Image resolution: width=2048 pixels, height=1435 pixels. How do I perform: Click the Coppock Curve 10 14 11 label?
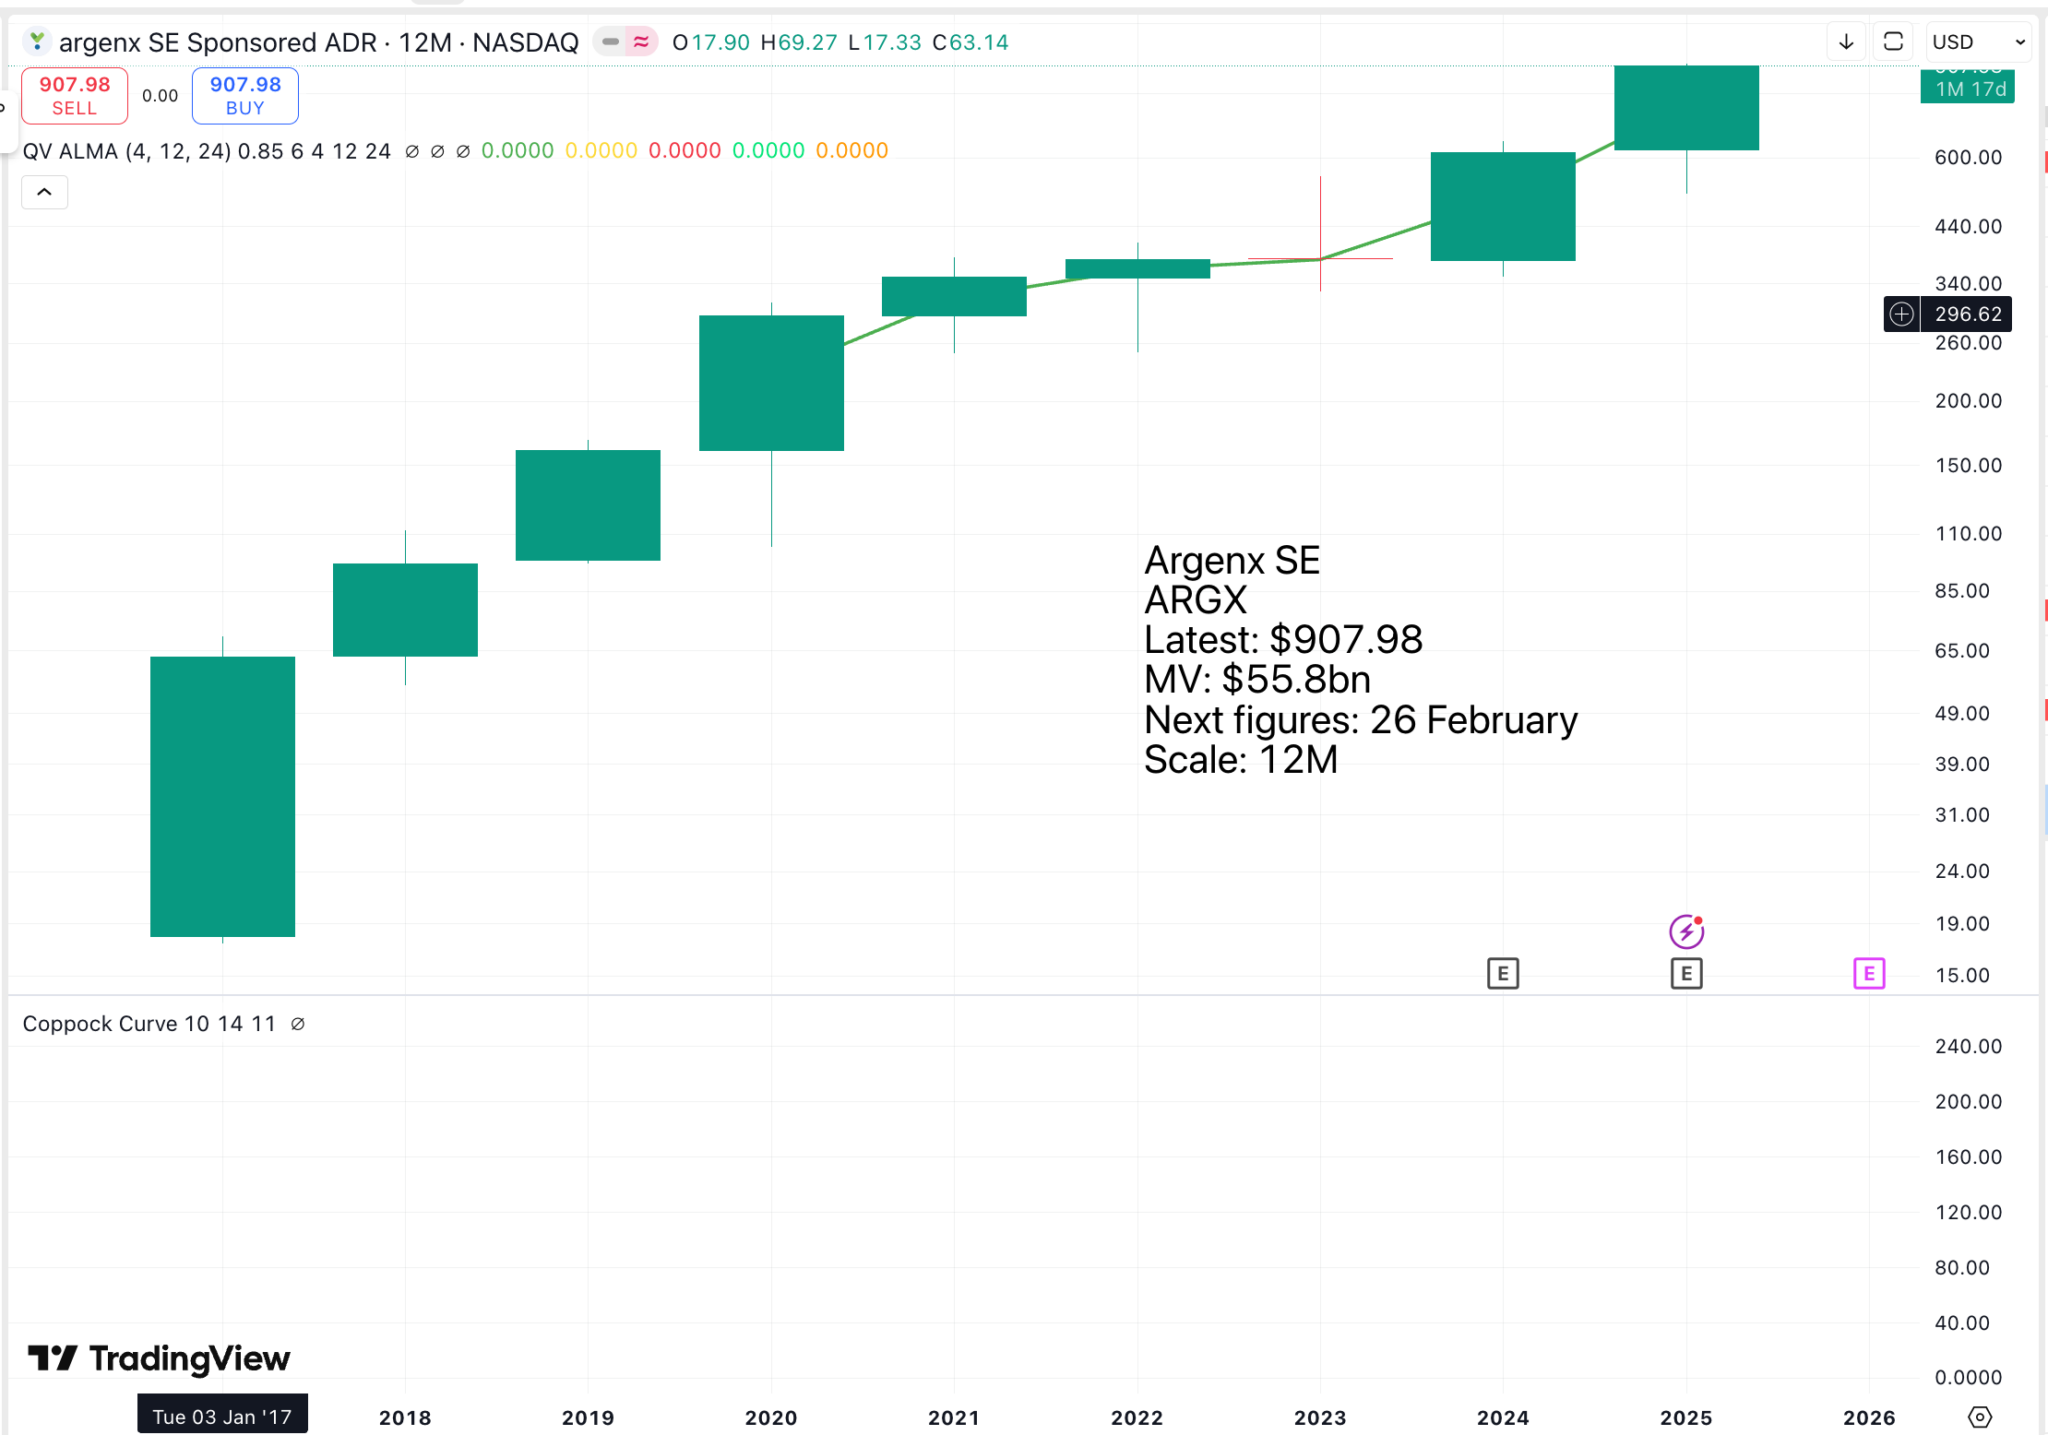coord(149,1024)
